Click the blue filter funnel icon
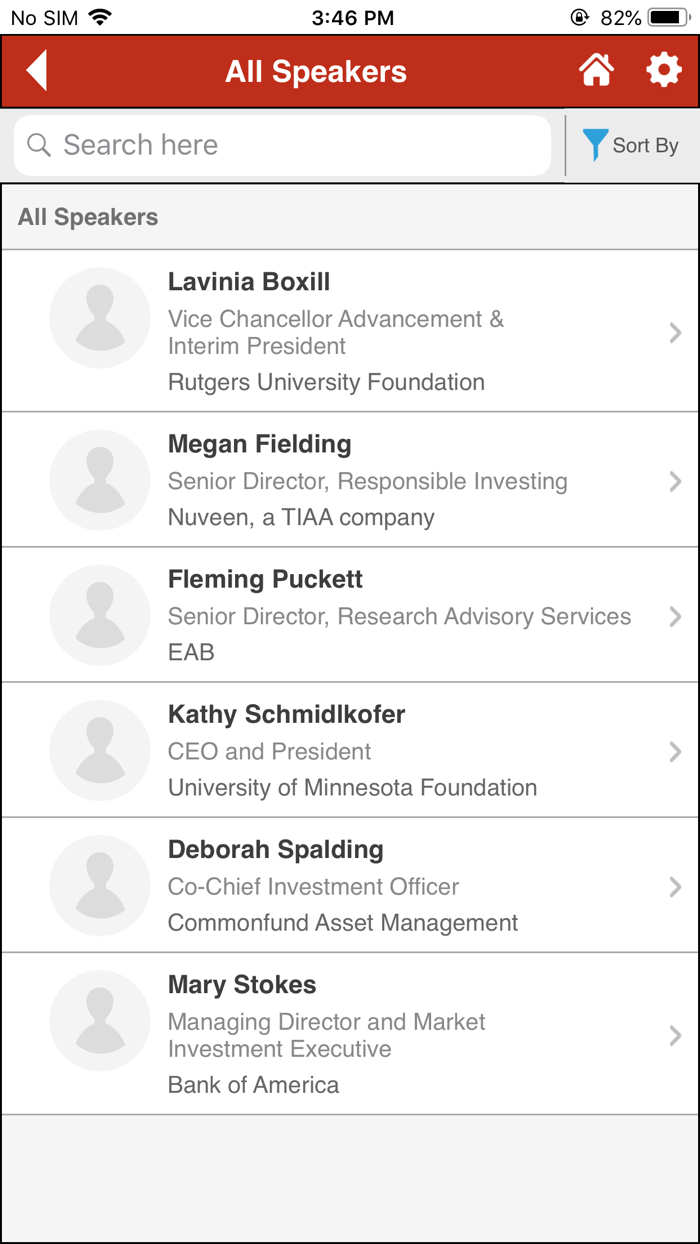This screenshot has height=1244, width=700. tap(595, 145)
